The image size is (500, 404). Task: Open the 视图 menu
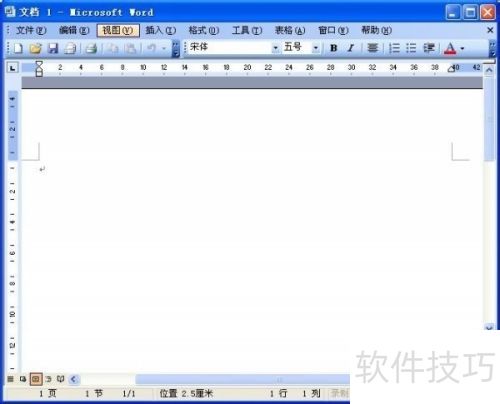coord(118,30)
